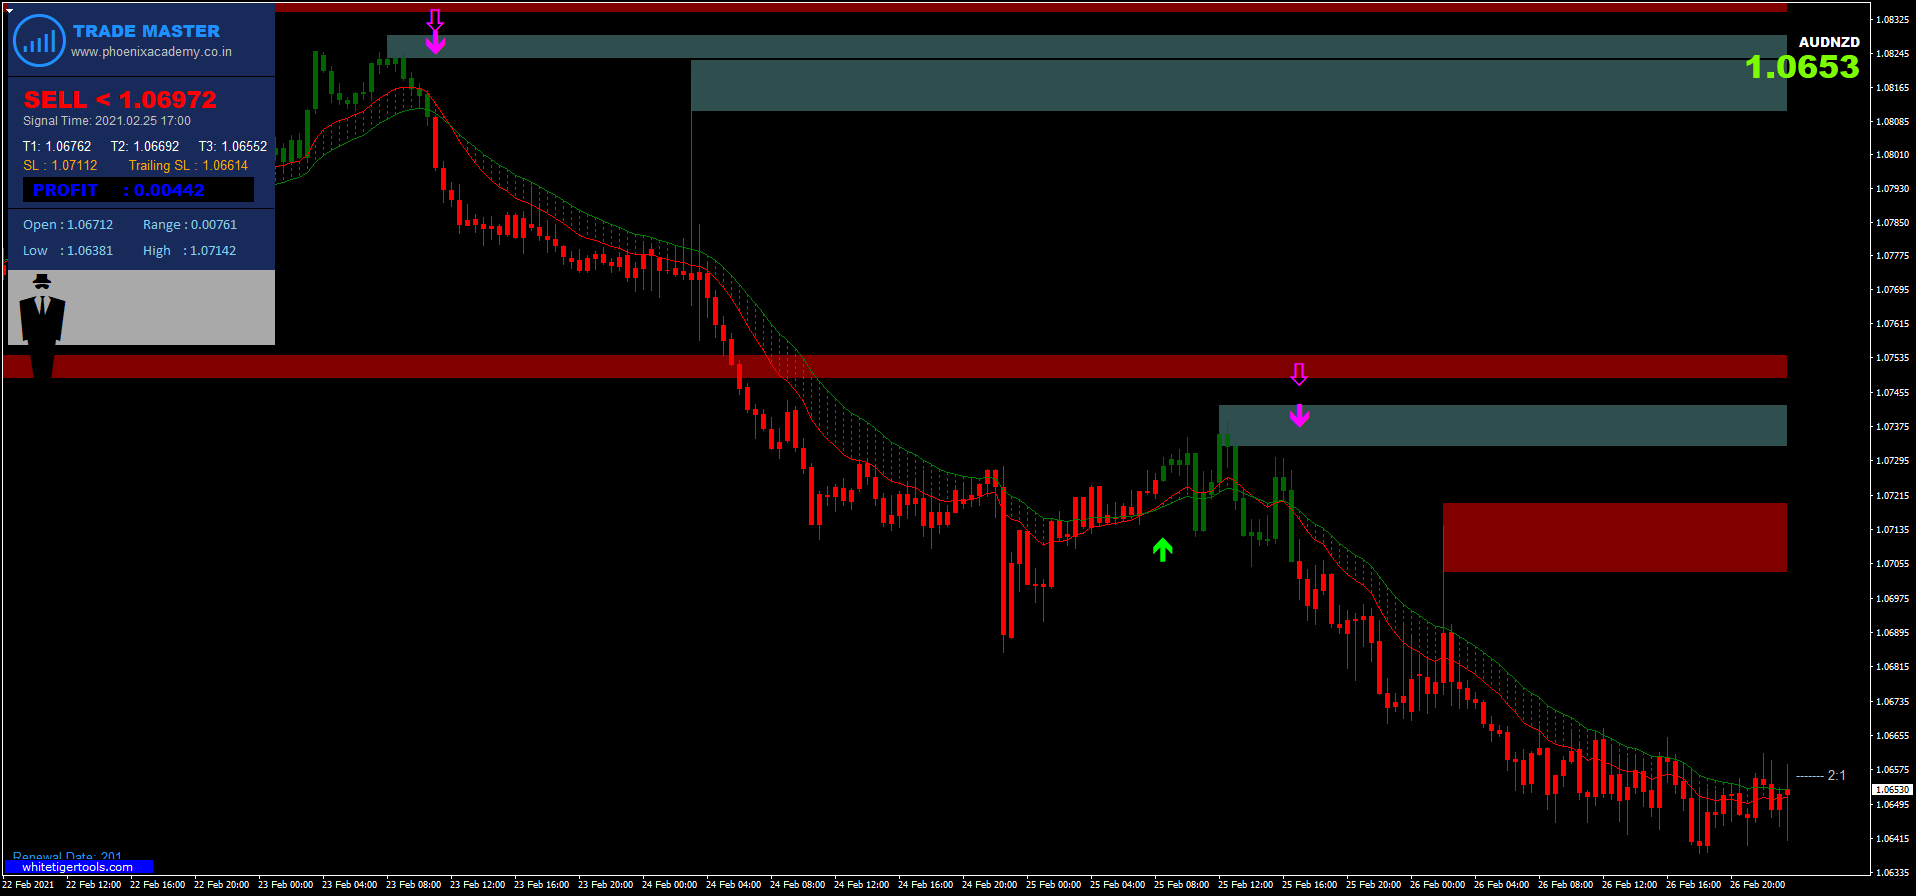The width and height of the screenshot is (1916, 896).
Task: Click the T2: 1.06692 target value
Action: tap(145, 146)
